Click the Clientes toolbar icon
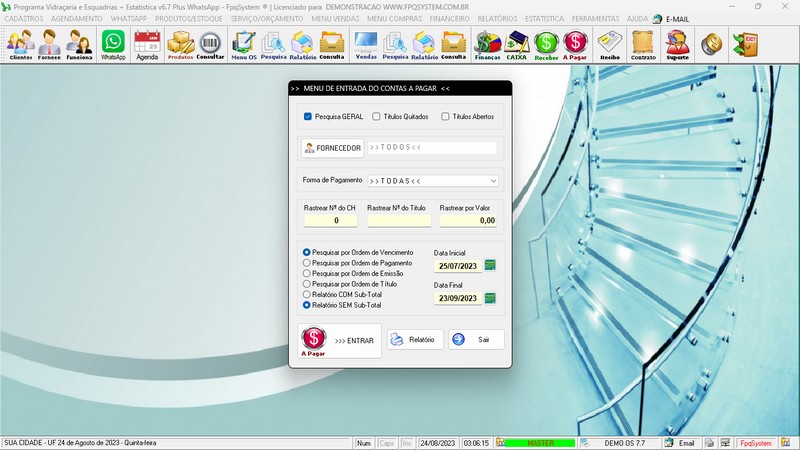800x450 pixels. point(20,45)
